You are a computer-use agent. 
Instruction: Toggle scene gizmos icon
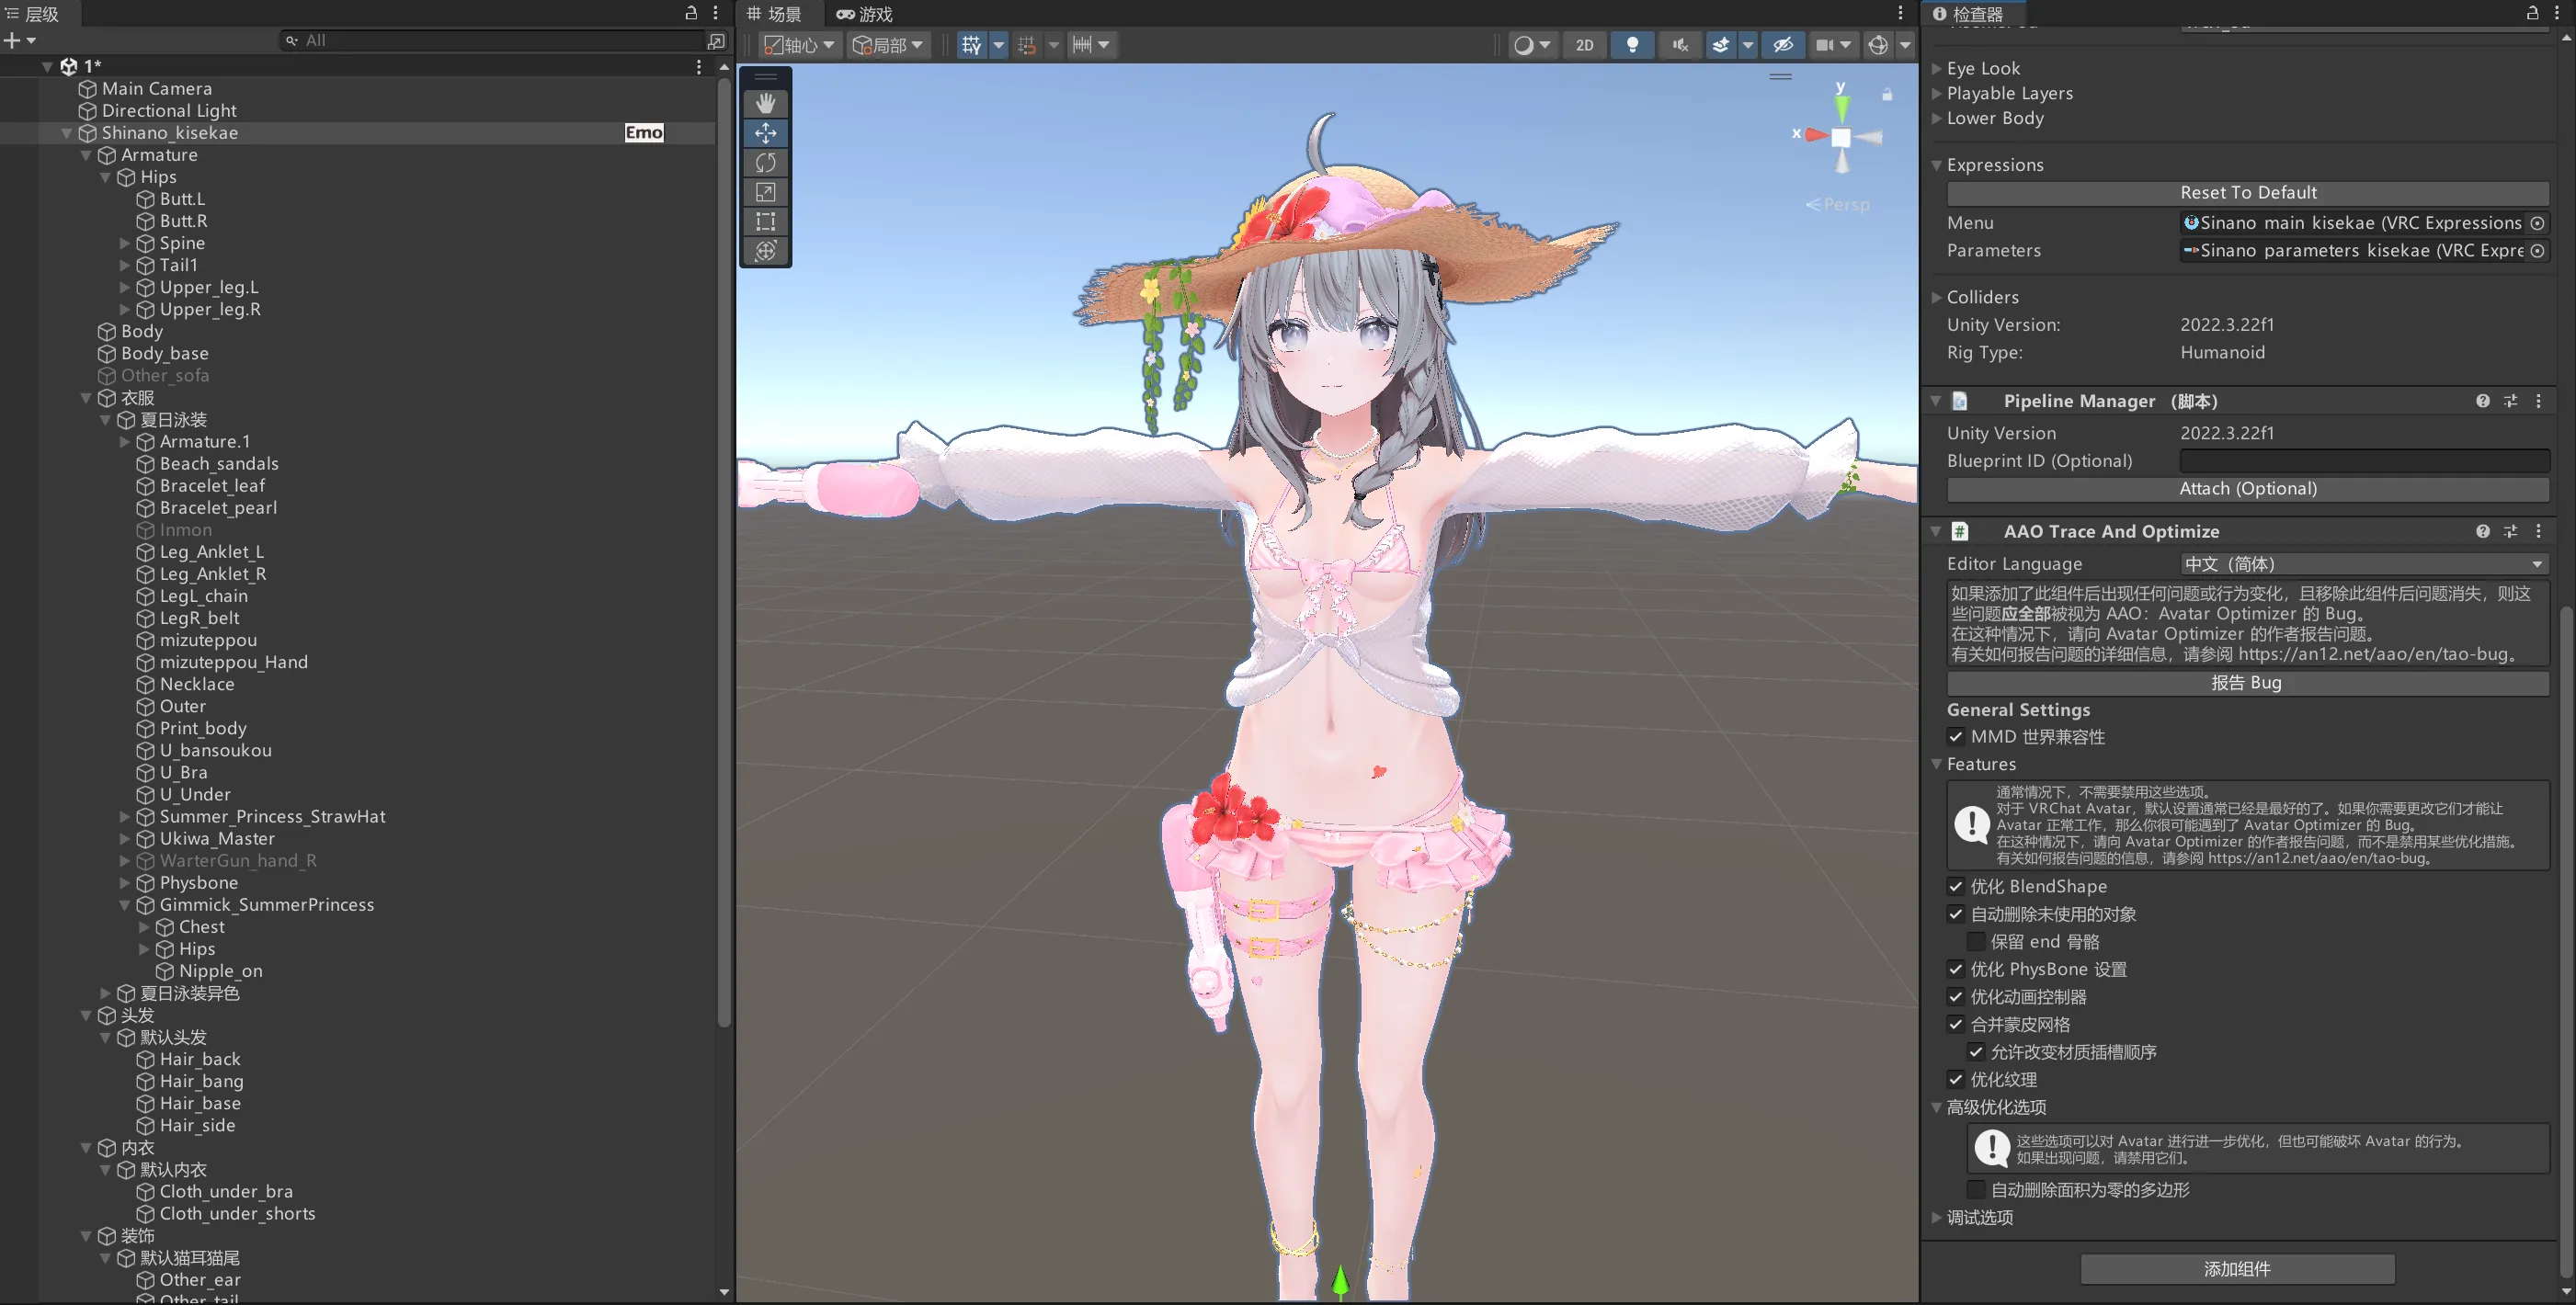coord(1878,45)
